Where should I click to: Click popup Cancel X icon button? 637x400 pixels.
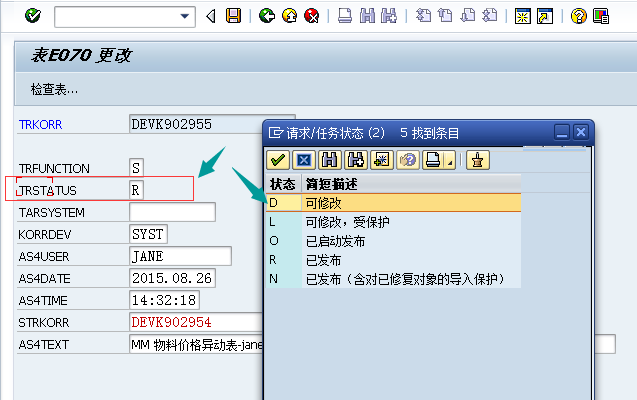tap(303, 160)
